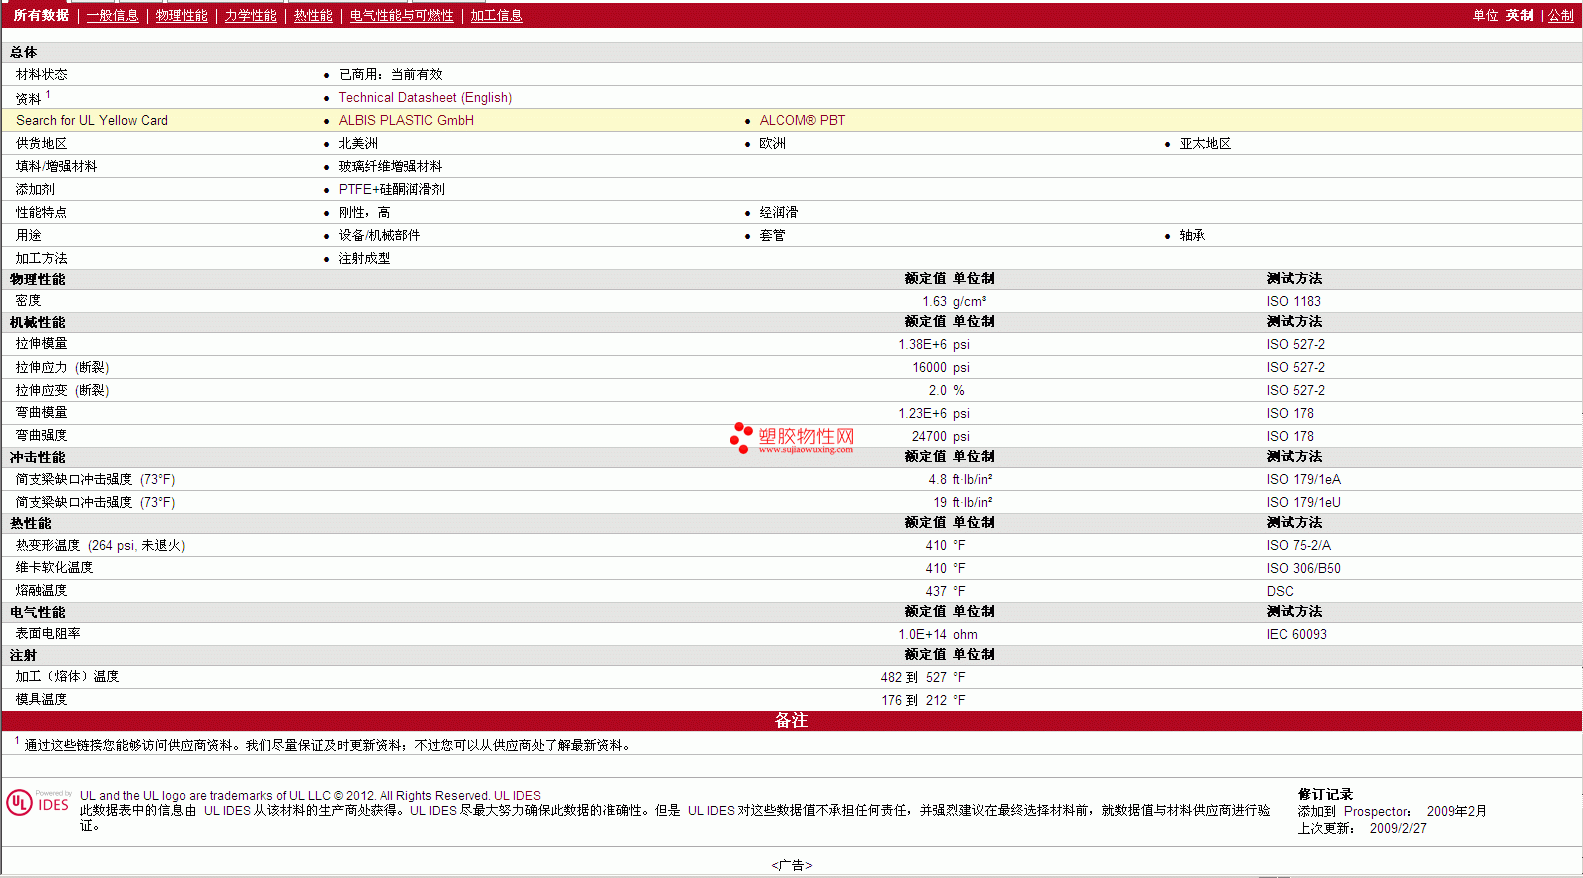This screenshot has width=1583, height=878.
Task: Click the 维卡软化温度 row label
Action: pos(54,568)
